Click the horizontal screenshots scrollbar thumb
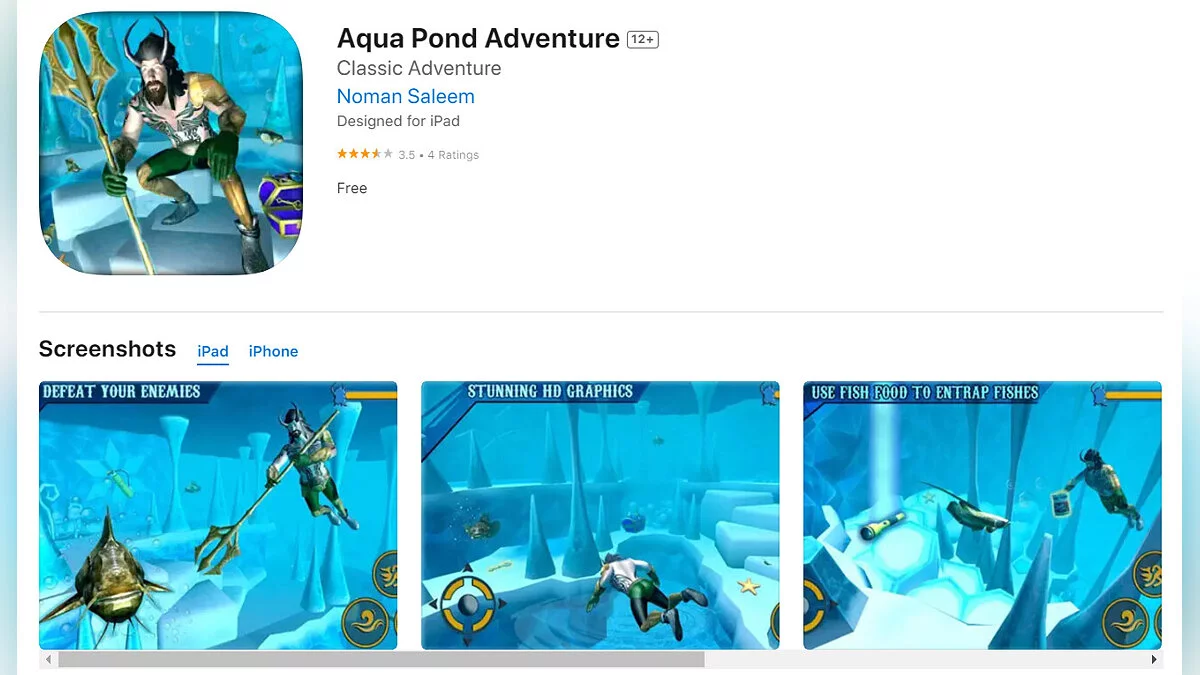 [381, 660]
